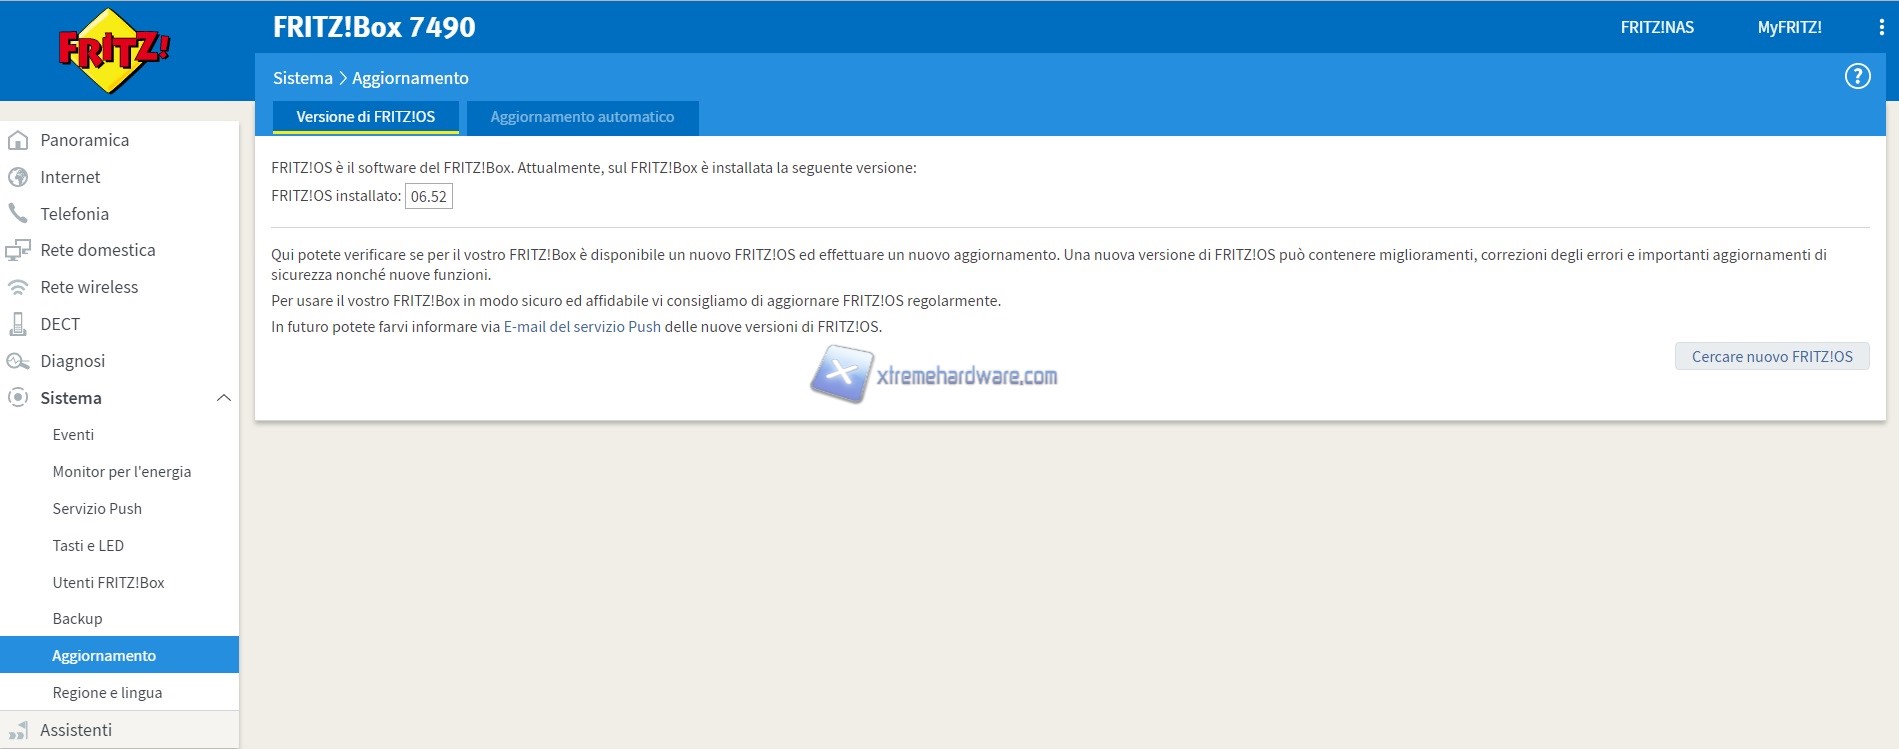This screenshot has width=1899, height=749.
Task: Open Backup in the Sistema submenu
Action: pos(77,619)
